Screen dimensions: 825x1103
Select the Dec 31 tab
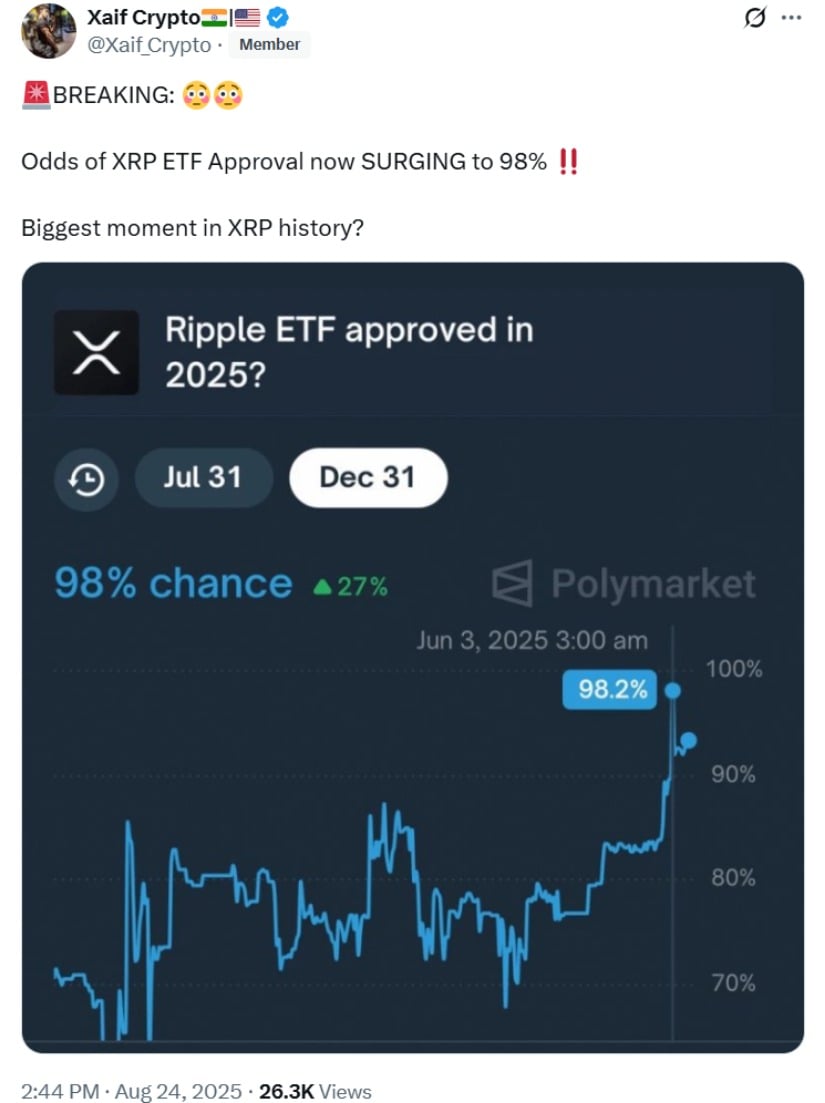pyautogui.click(x=368, y=478)
